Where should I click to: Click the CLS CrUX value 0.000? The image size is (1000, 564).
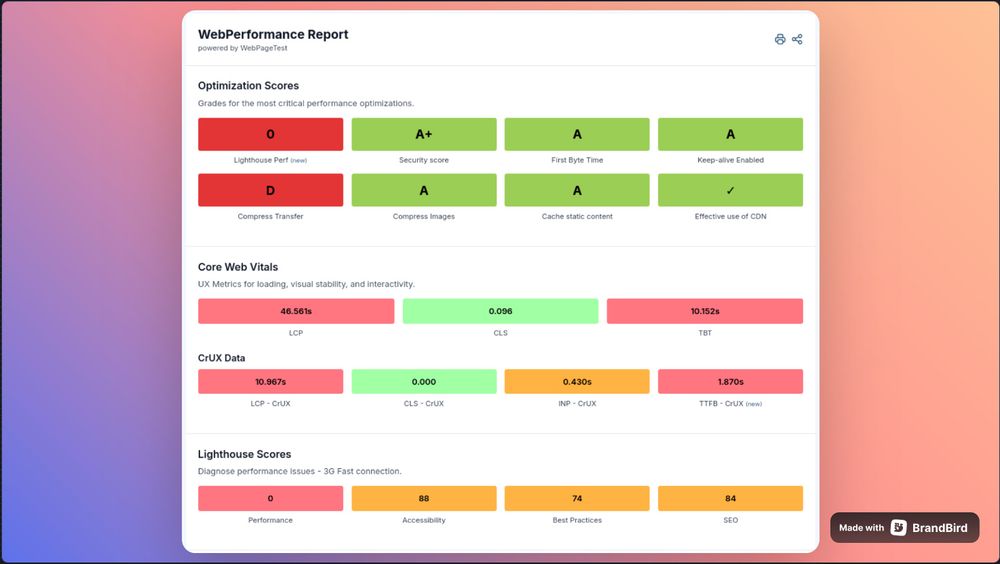(x=423, y=382)
